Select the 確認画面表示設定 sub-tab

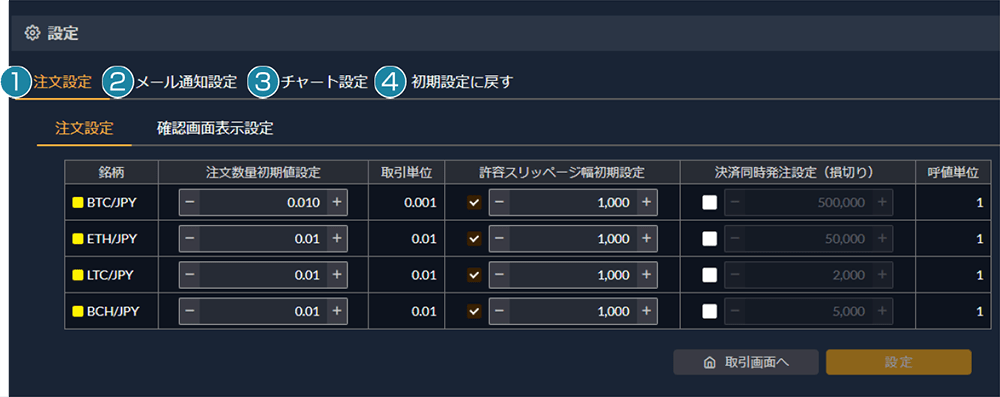tap(215, 129)
